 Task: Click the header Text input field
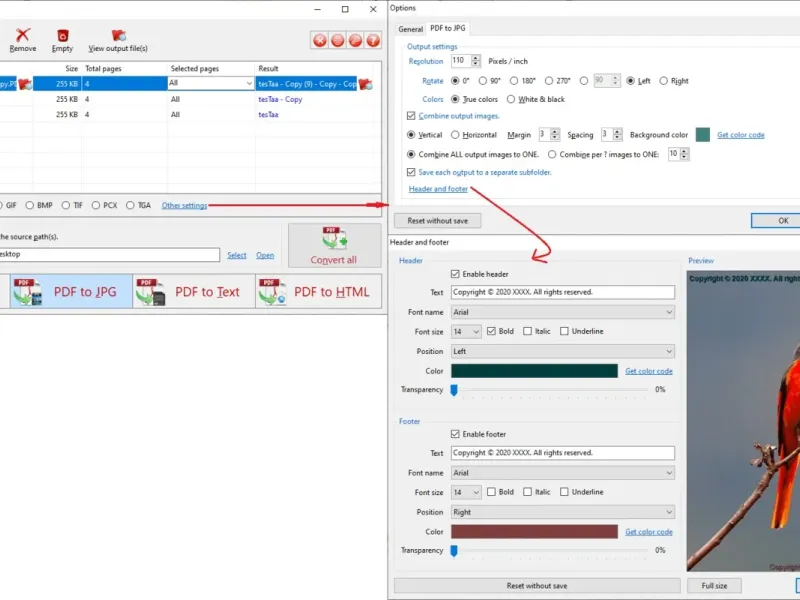[563, 292]
